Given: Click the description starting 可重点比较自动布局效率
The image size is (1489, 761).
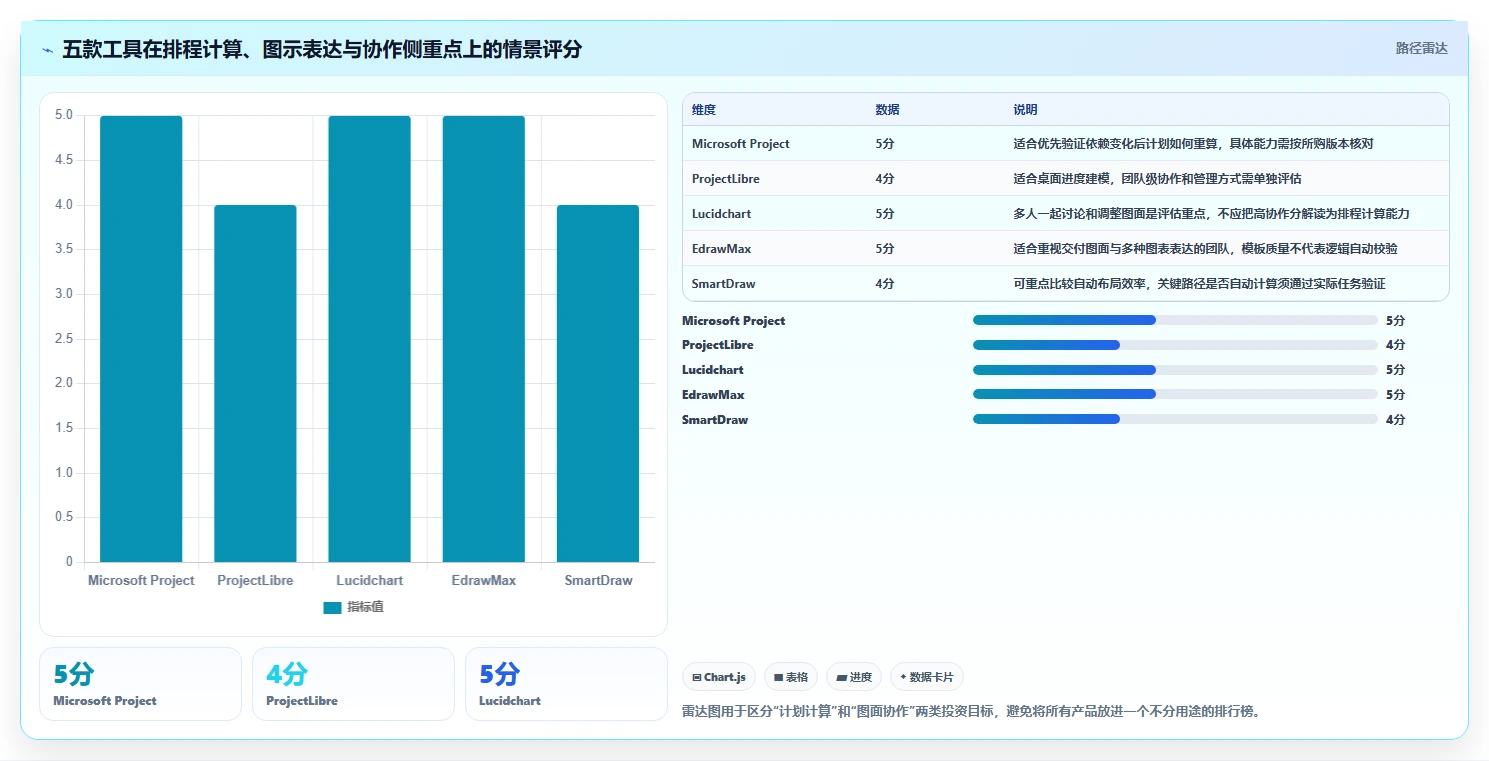Looking at the screenshot, I should point(1199,284).
